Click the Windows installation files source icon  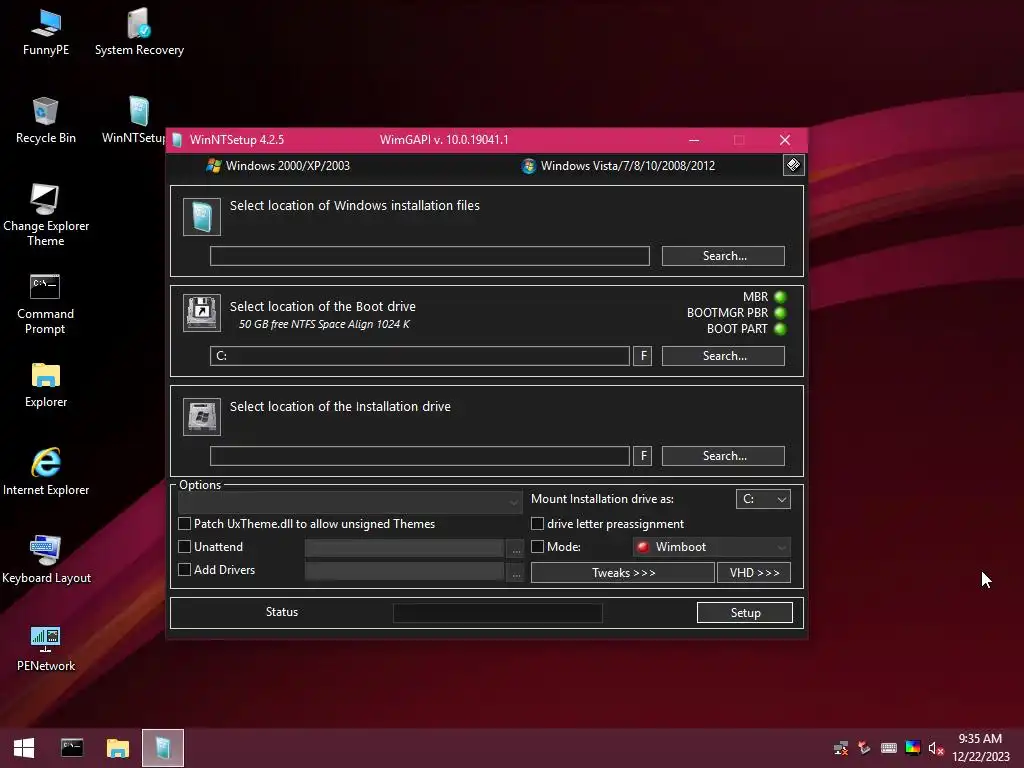click(x=202, y=217)
